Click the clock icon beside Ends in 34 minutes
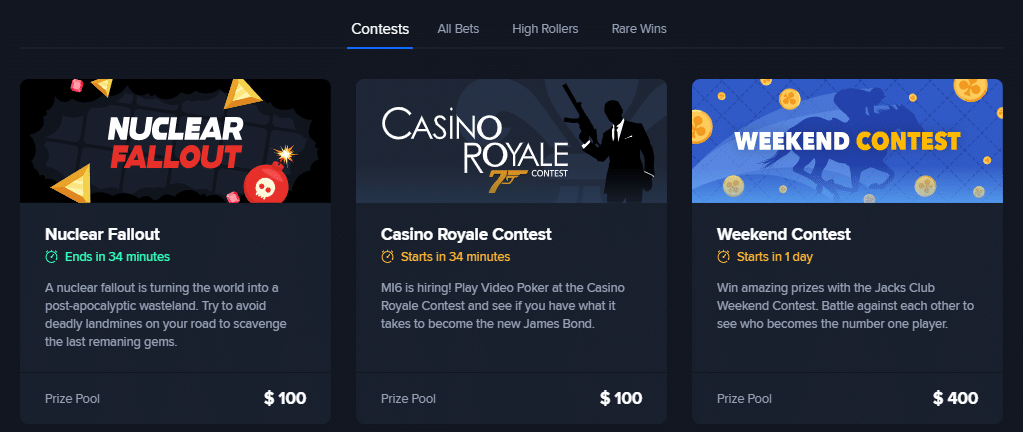The width and height of the screenshot is (1023, 432). point(52,257)
